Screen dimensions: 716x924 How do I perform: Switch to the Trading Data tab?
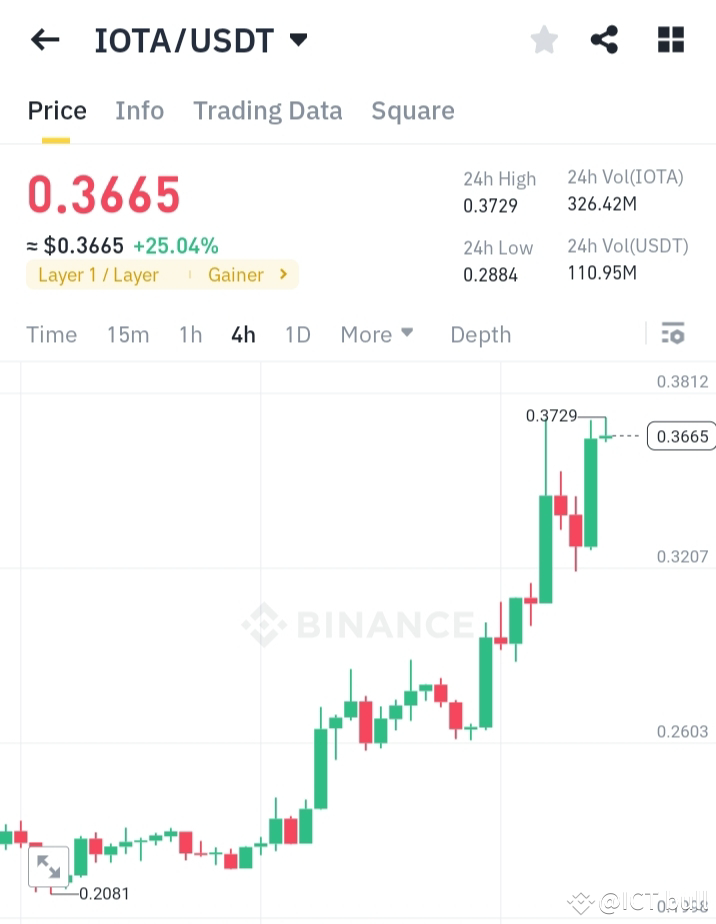click(267, 111)
